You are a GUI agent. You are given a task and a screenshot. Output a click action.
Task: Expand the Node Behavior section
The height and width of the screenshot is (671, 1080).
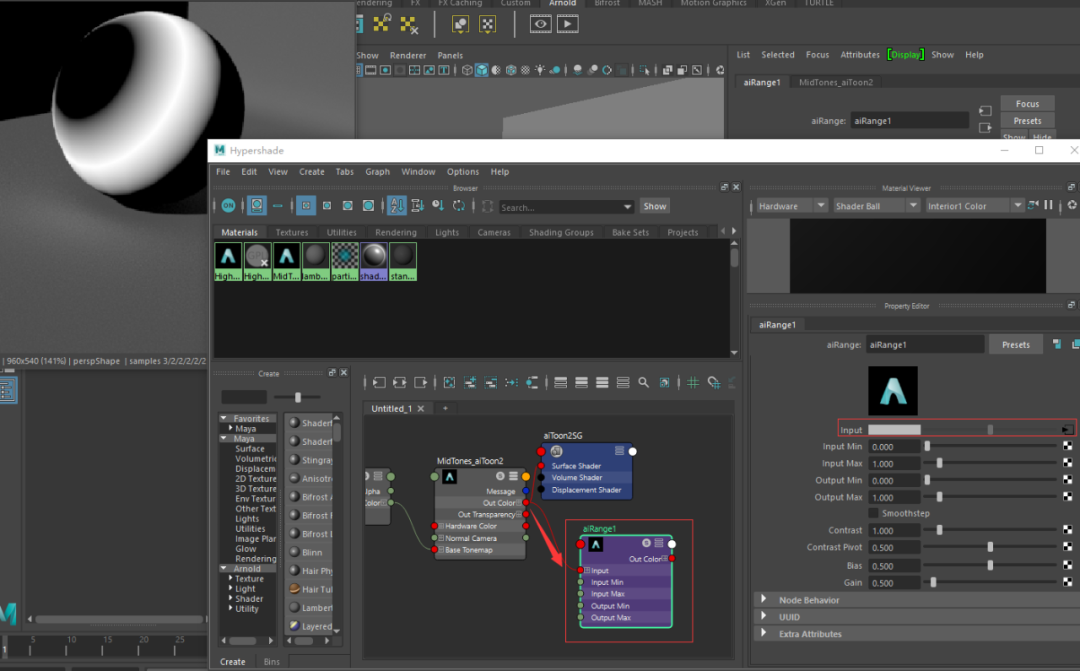coord(763,599)
